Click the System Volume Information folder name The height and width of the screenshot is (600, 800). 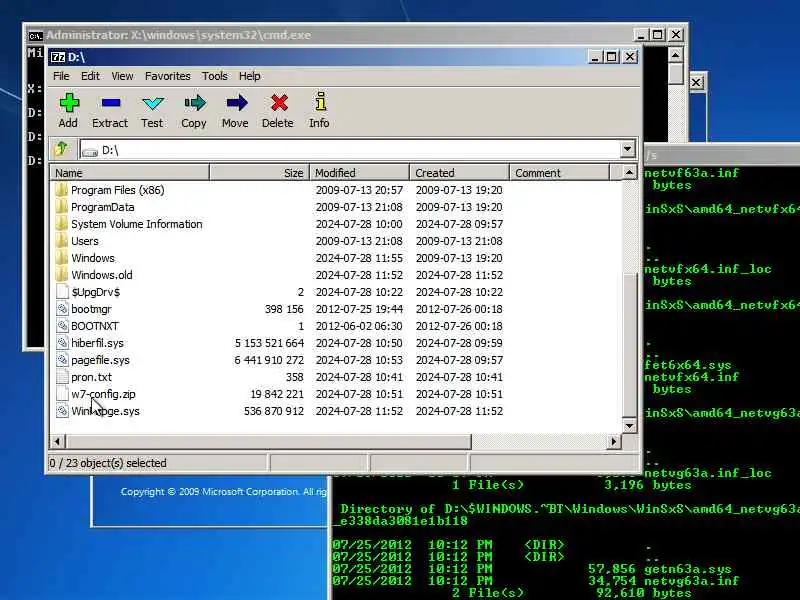click(x=136, y=224)
